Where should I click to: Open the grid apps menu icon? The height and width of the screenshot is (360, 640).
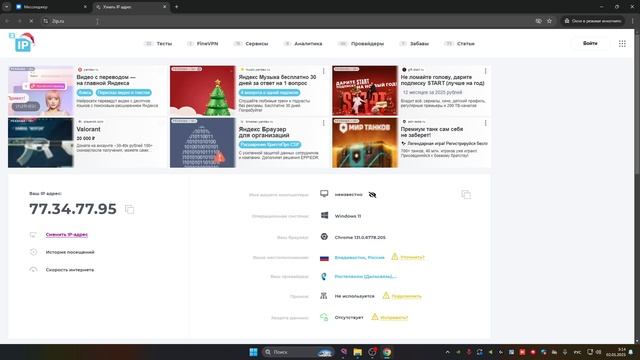tap(622, 44)
